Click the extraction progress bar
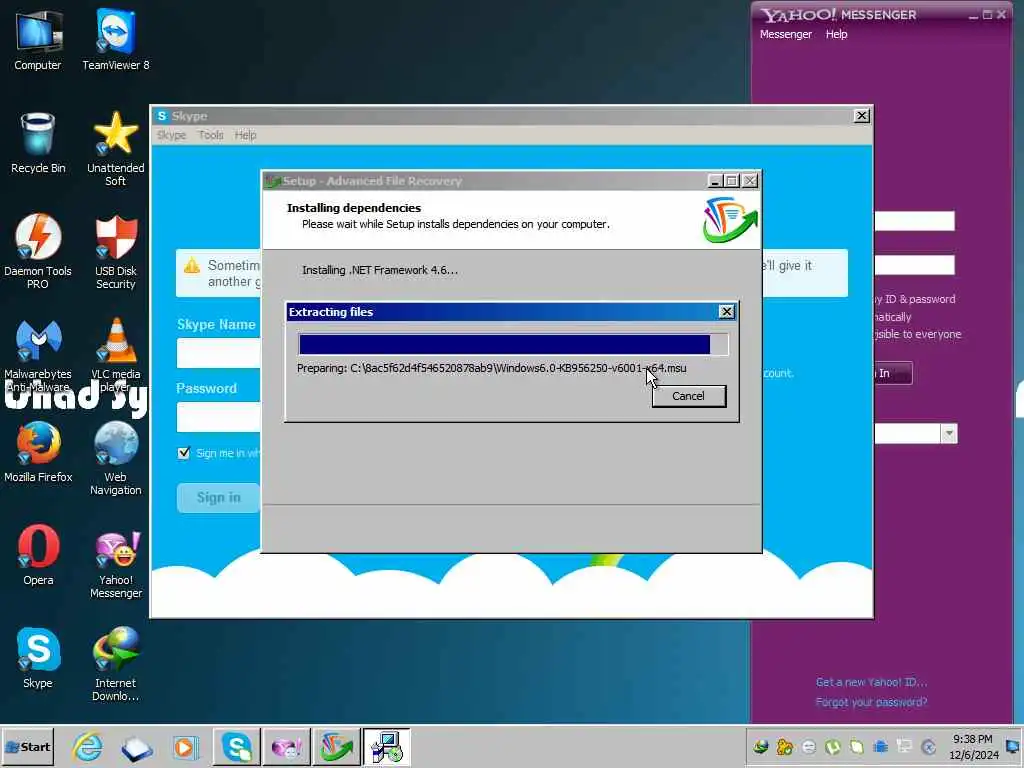 click(513, 344)
